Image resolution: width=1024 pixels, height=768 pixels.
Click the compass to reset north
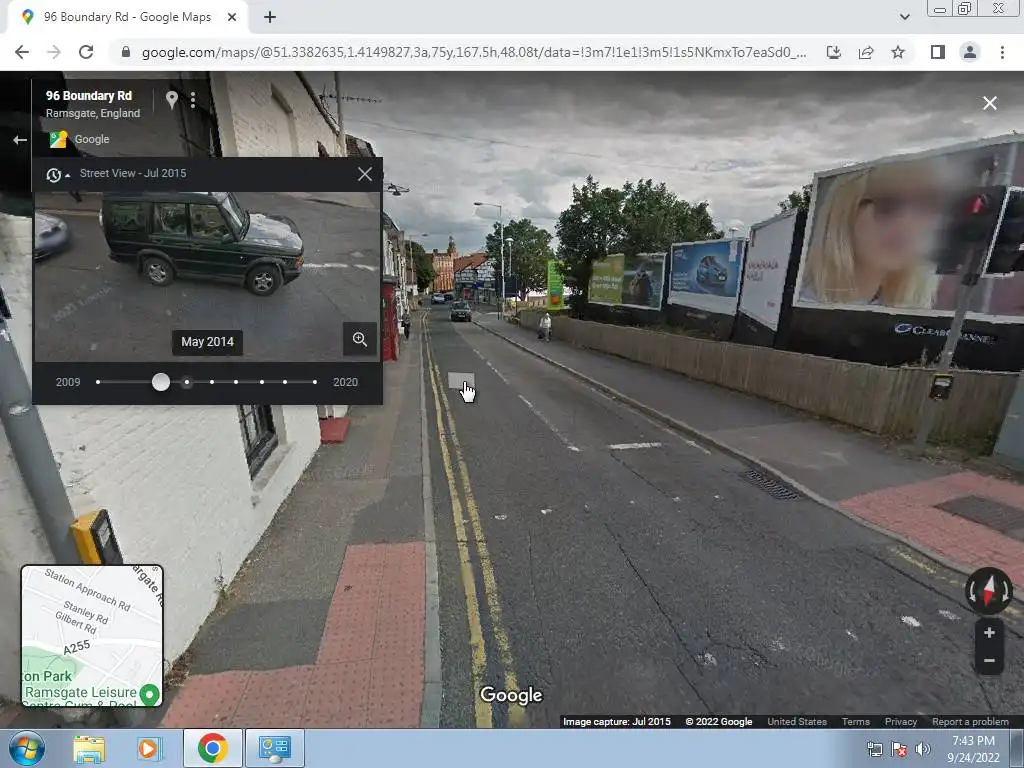click(x=989, y=591)
